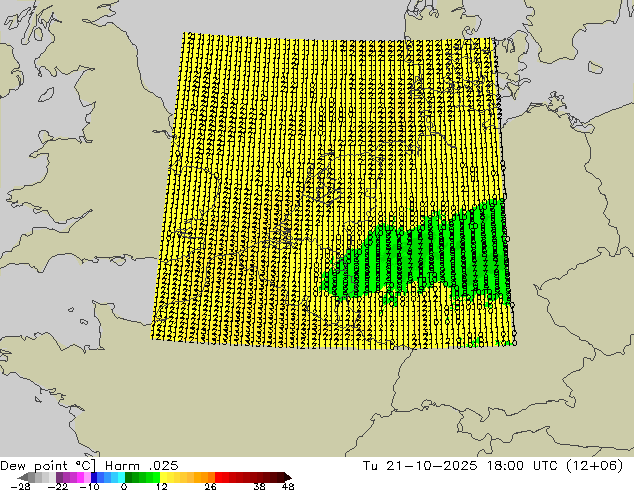Click the 12 legend value
This screenshot has width=634, height=490.
pyautogui.click(x=162, y=486)
